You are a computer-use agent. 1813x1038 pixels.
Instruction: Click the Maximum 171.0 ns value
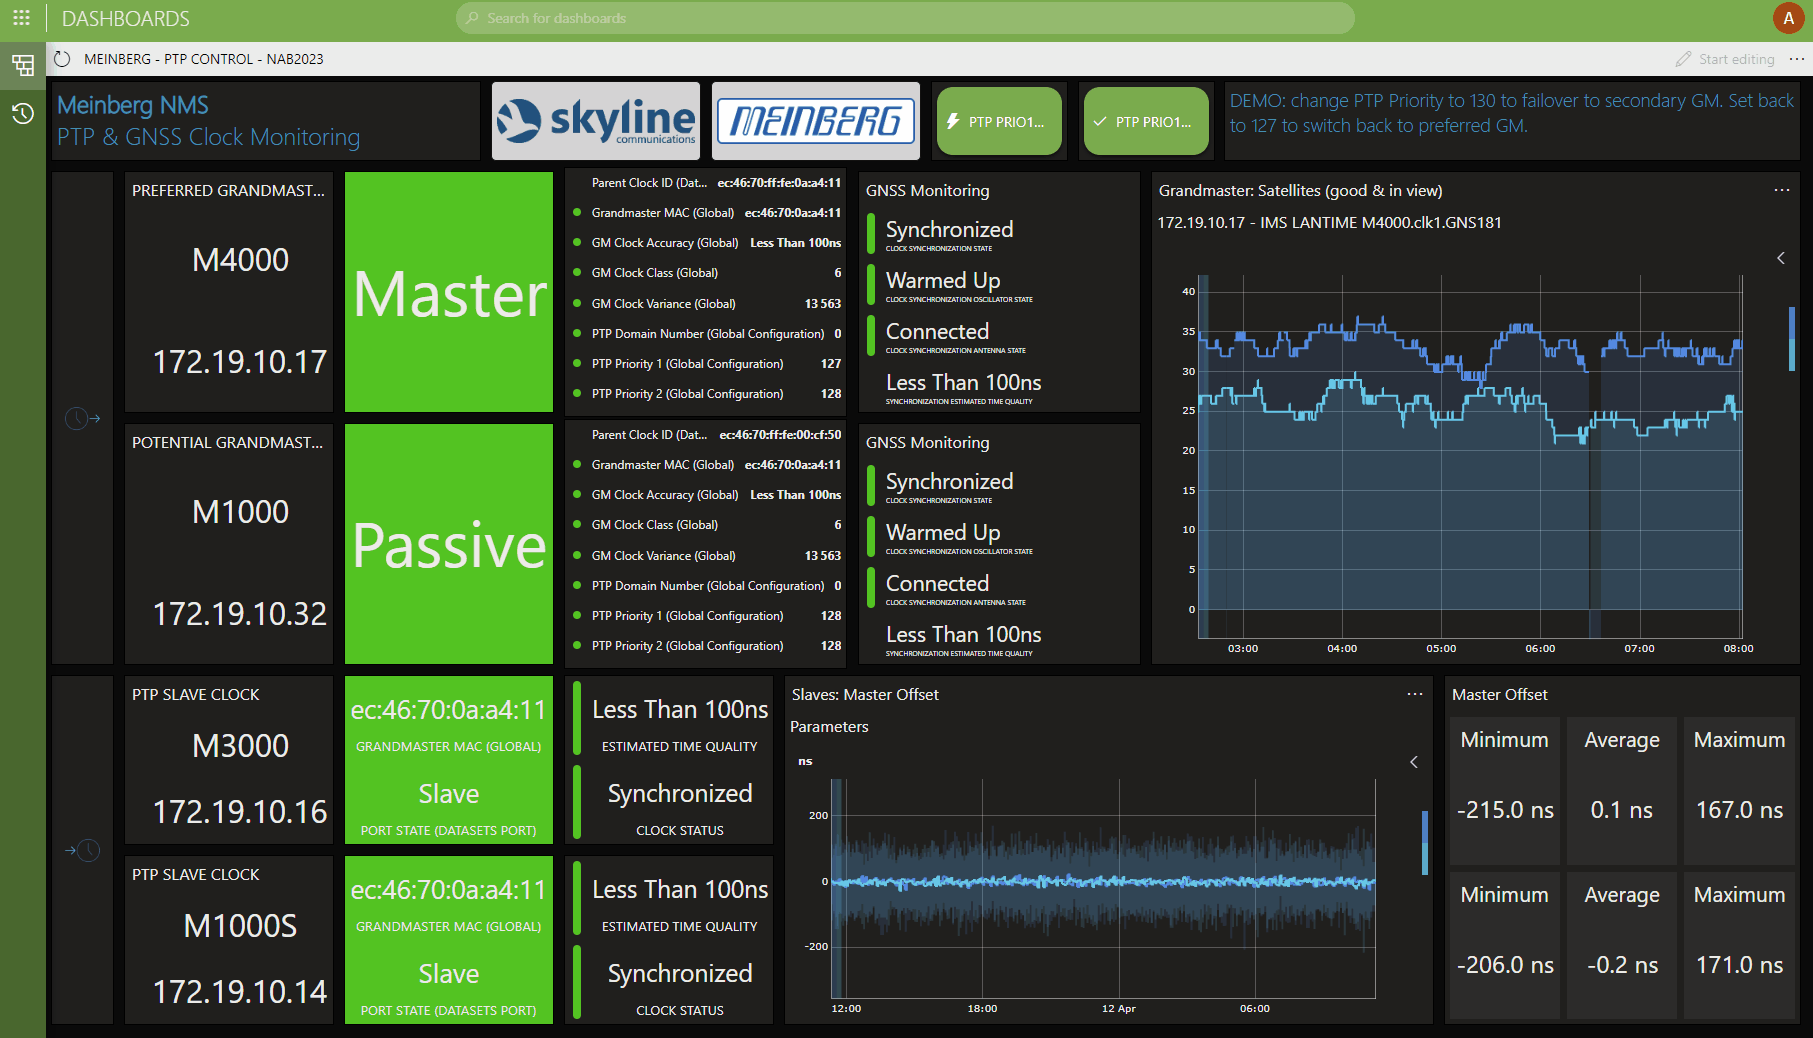tap(1739, 965)
